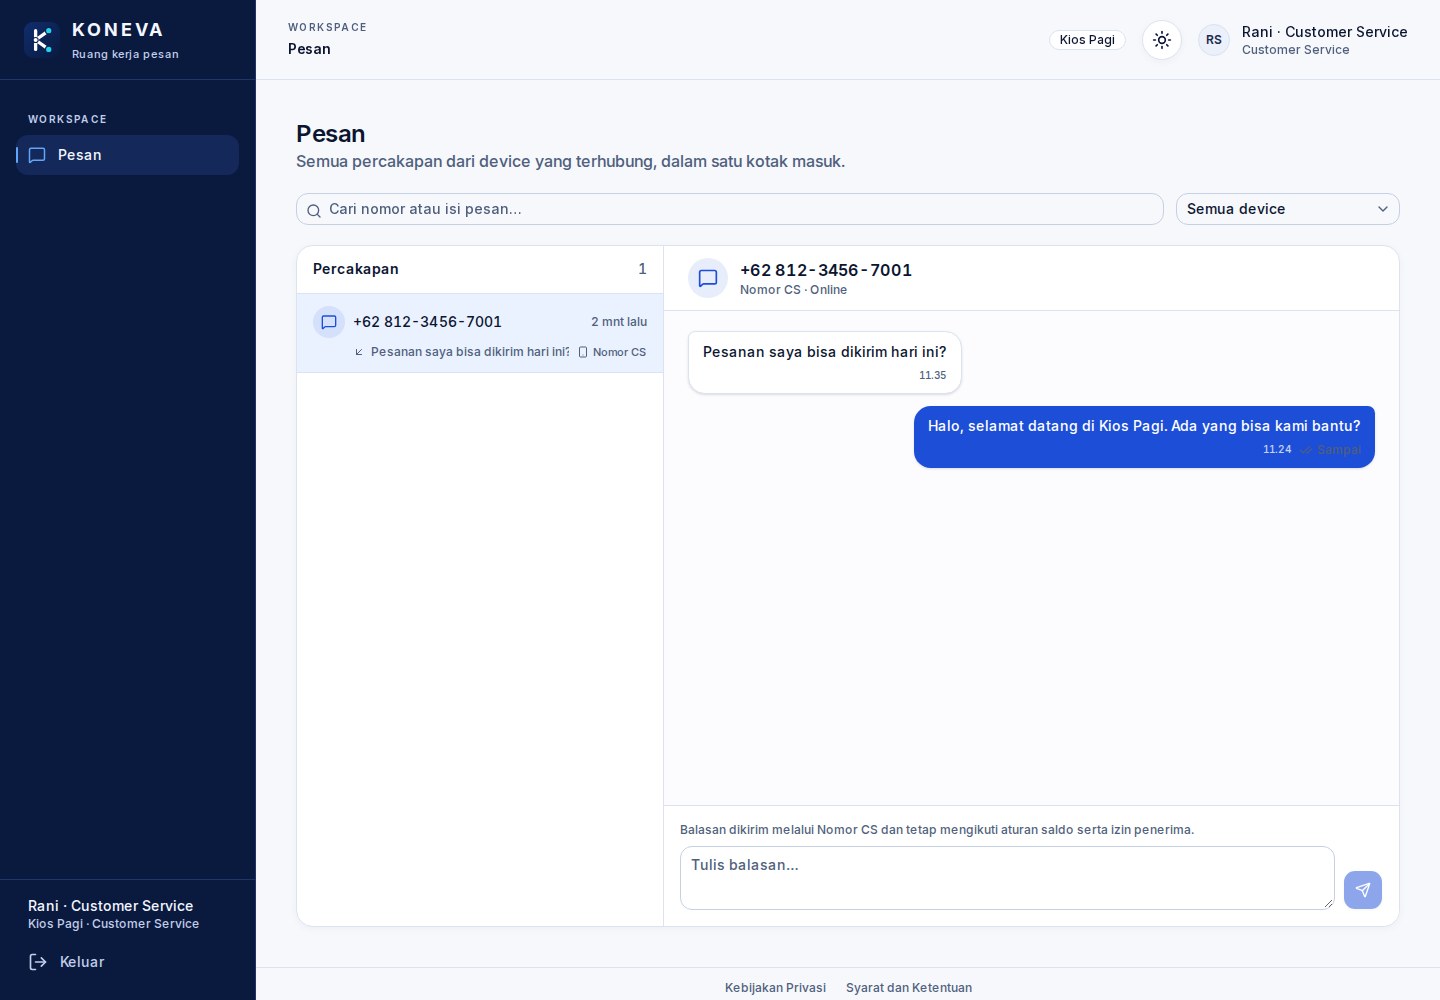Open Pesan in the sidebar

click(x=127, y=155)
